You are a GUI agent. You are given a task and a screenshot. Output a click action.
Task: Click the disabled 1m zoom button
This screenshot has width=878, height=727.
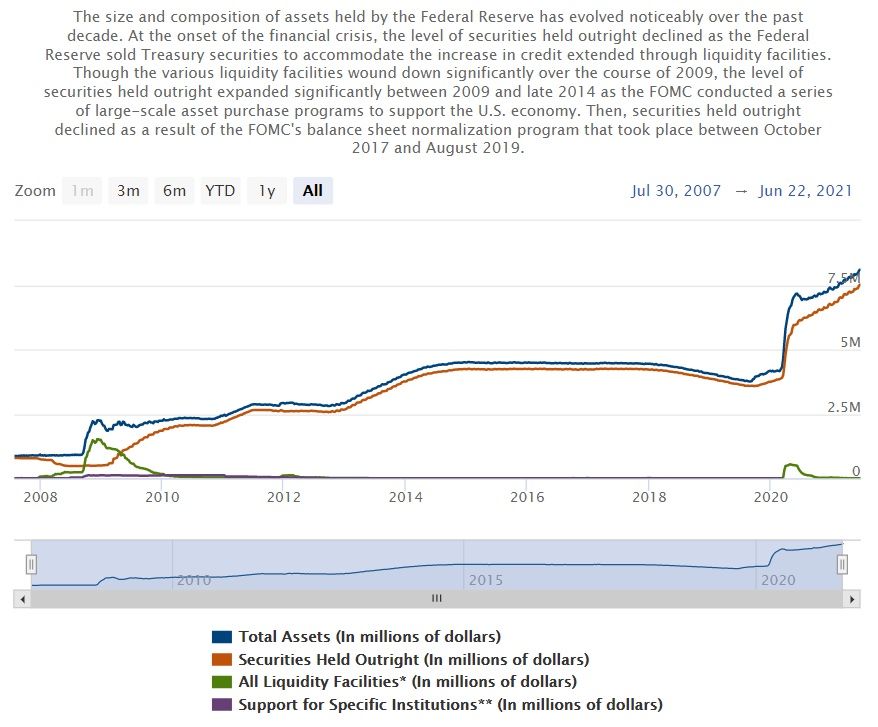(x=82, y=191)
